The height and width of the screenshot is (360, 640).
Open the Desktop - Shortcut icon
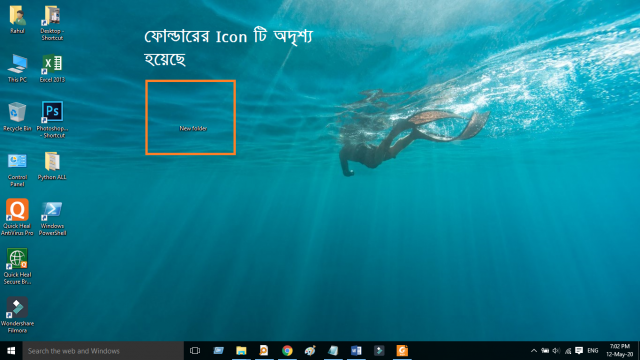pyautogui.click(x=52, y=16)
